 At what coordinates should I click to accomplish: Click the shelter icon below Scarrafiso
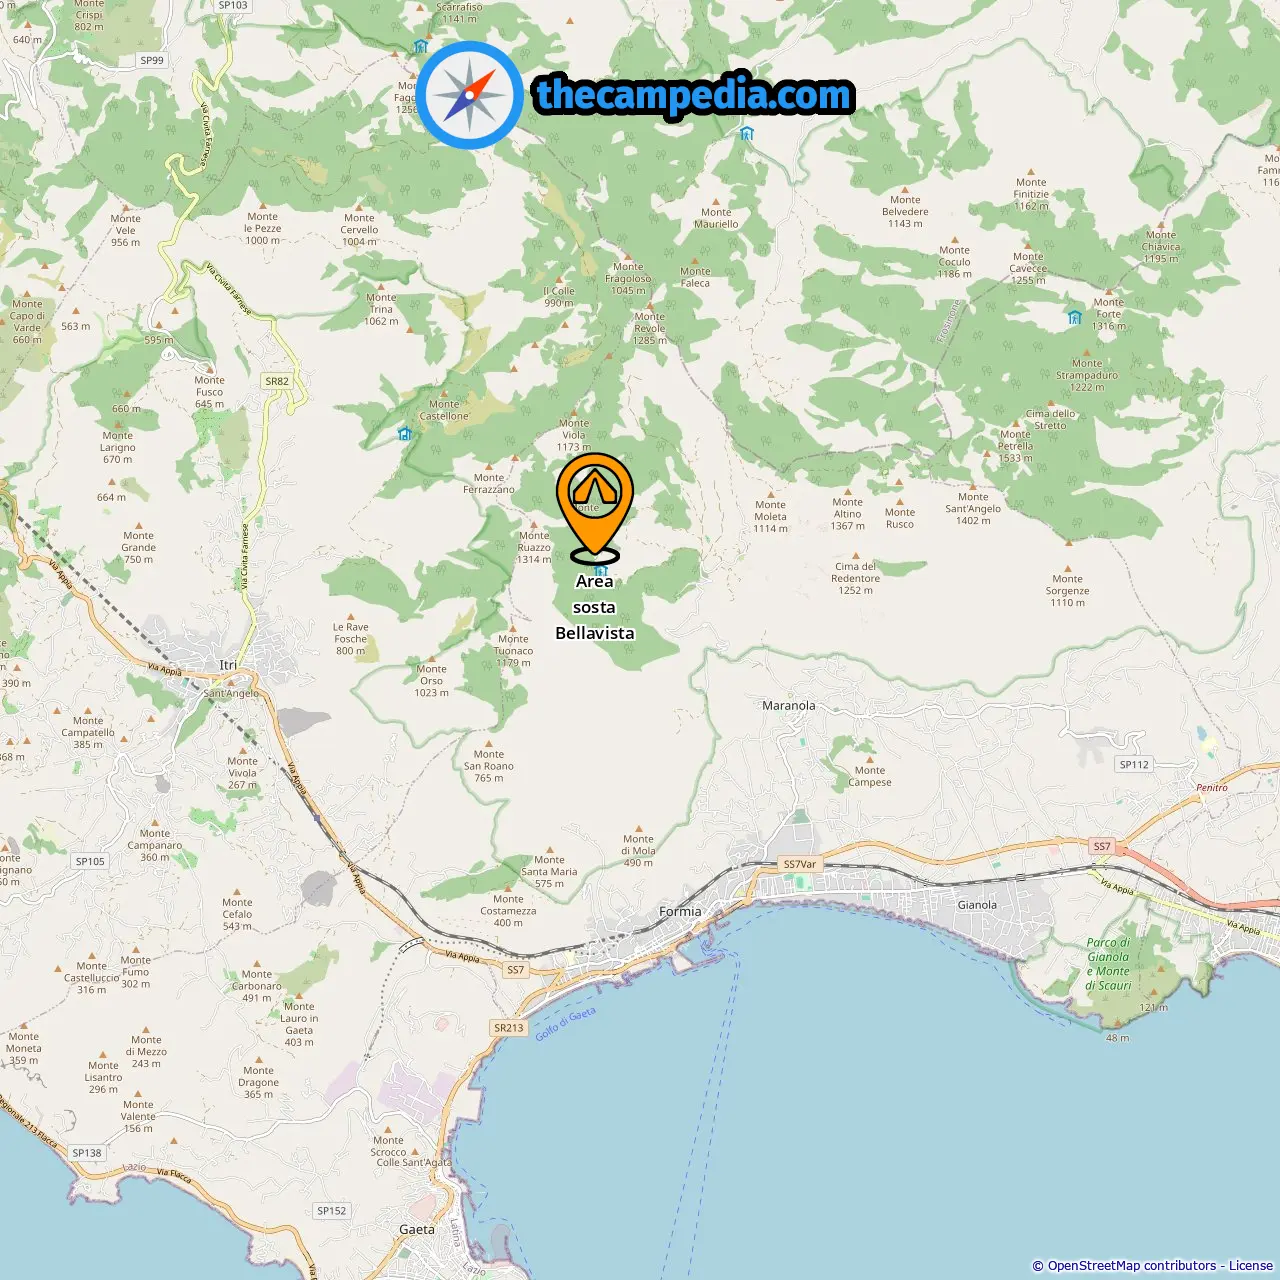(x=421, y=46)
